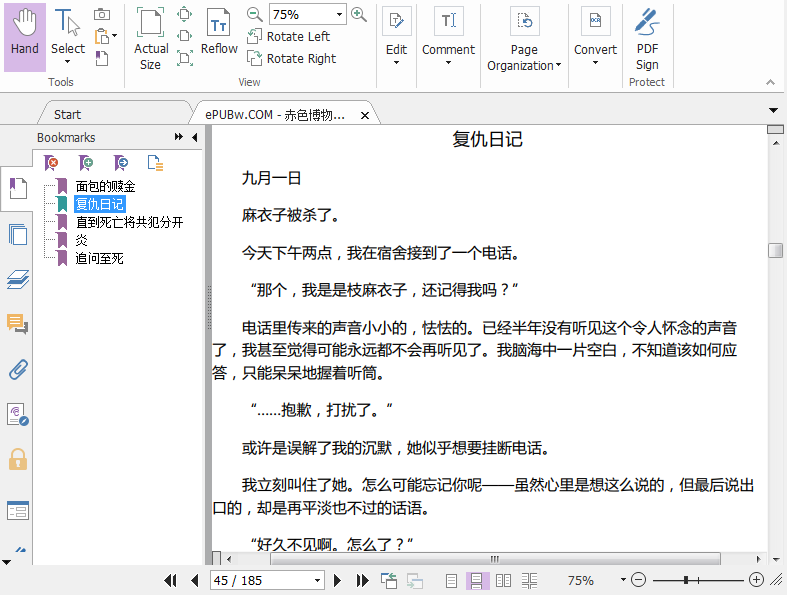This screenshot has width=787, height=595.
Task: Switch to facing pages view mode
Action: 504,580
